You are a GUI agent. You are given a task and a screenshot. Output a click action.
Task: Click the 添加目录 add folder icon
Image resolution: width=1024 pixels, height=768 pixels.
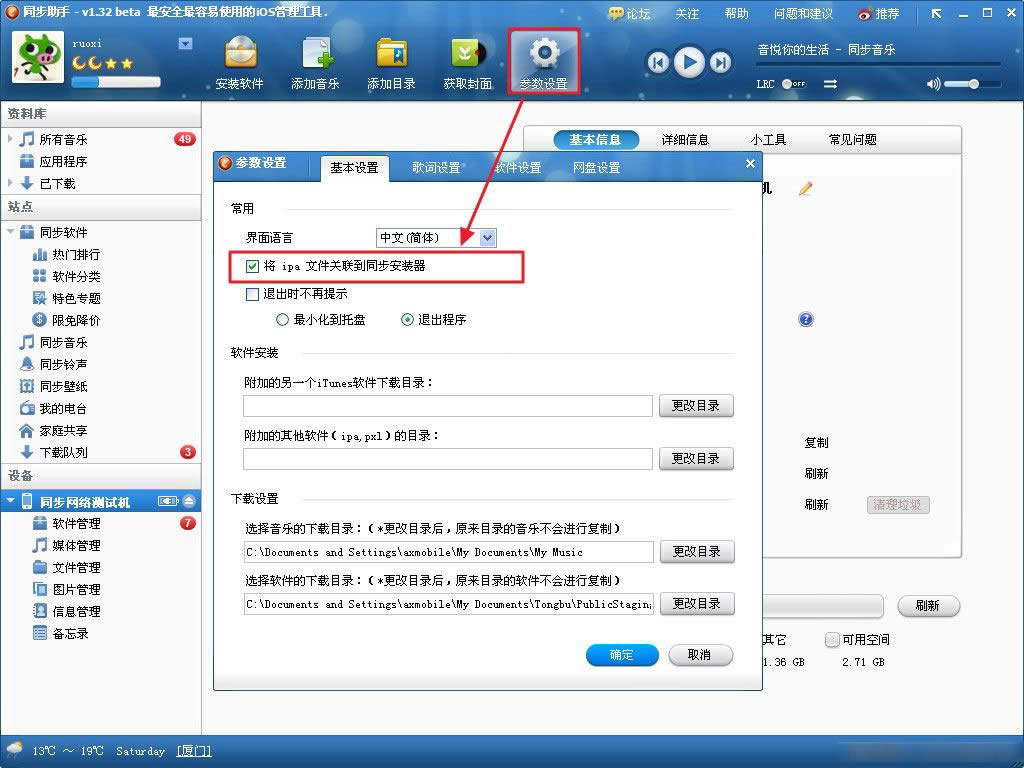391,54
